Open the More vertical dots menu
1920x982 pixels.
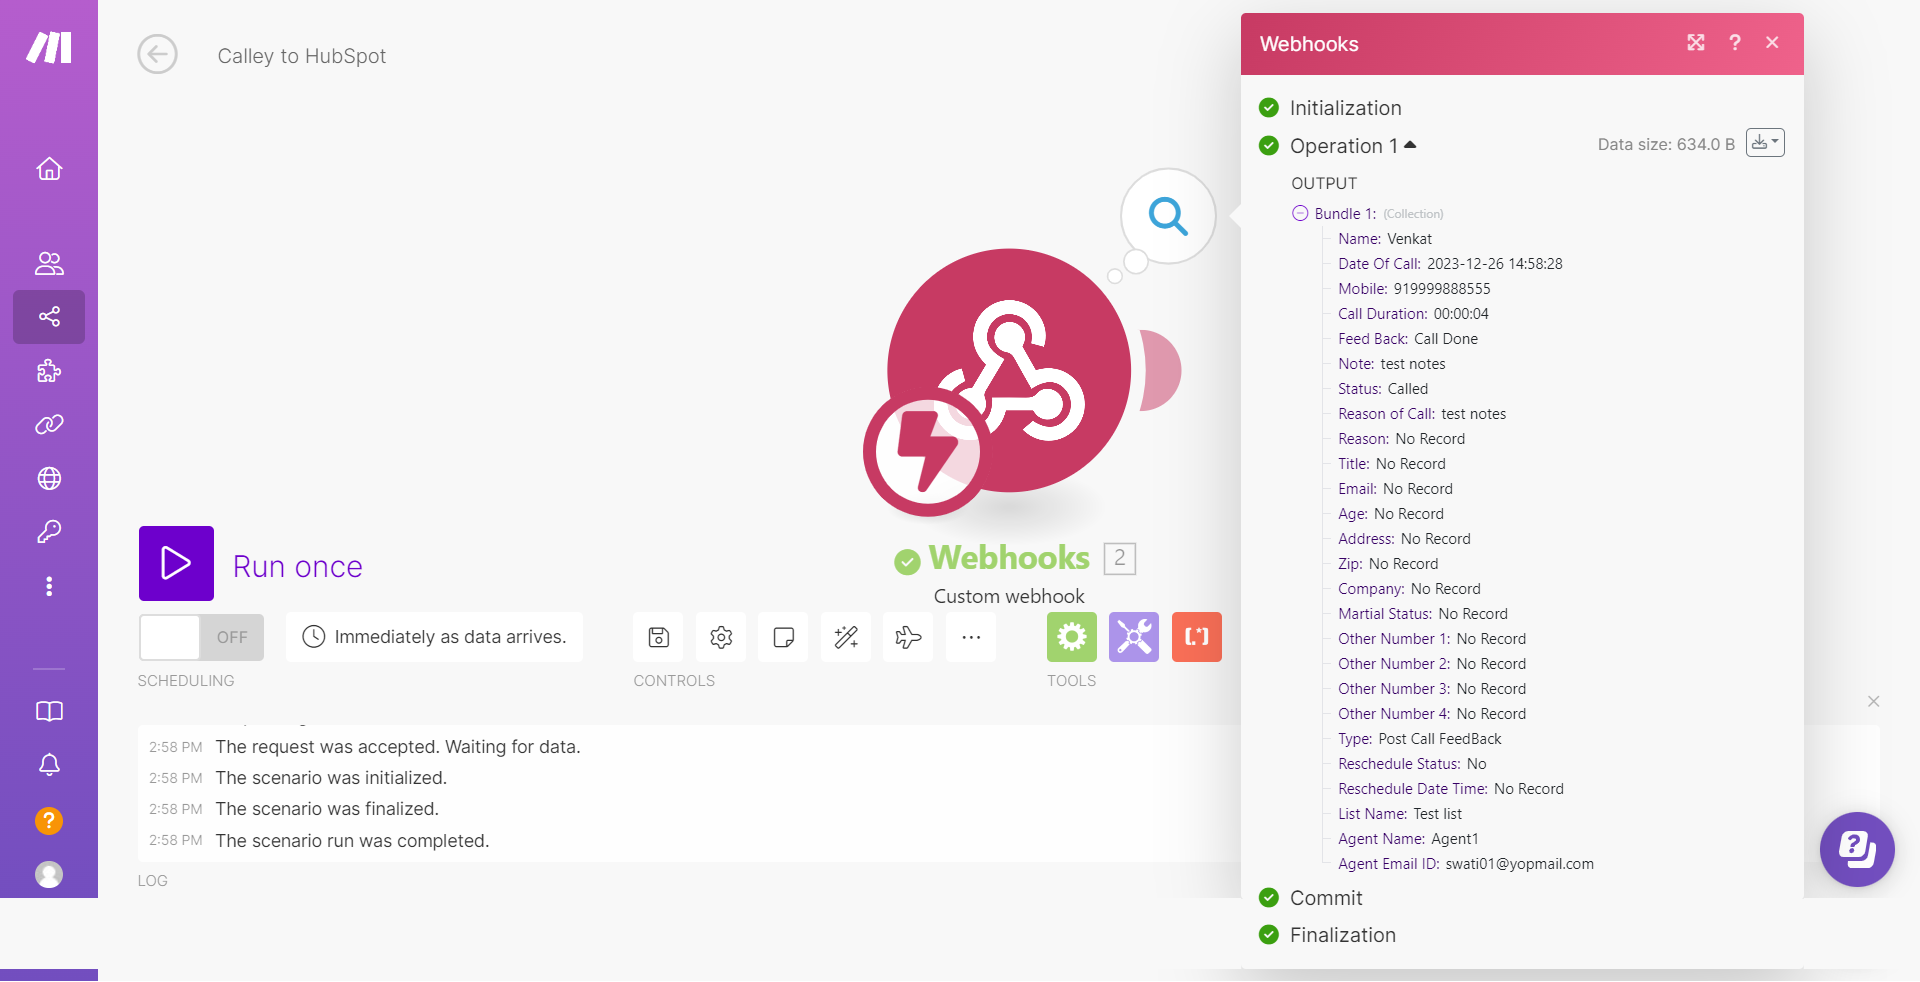click(49, 586)
